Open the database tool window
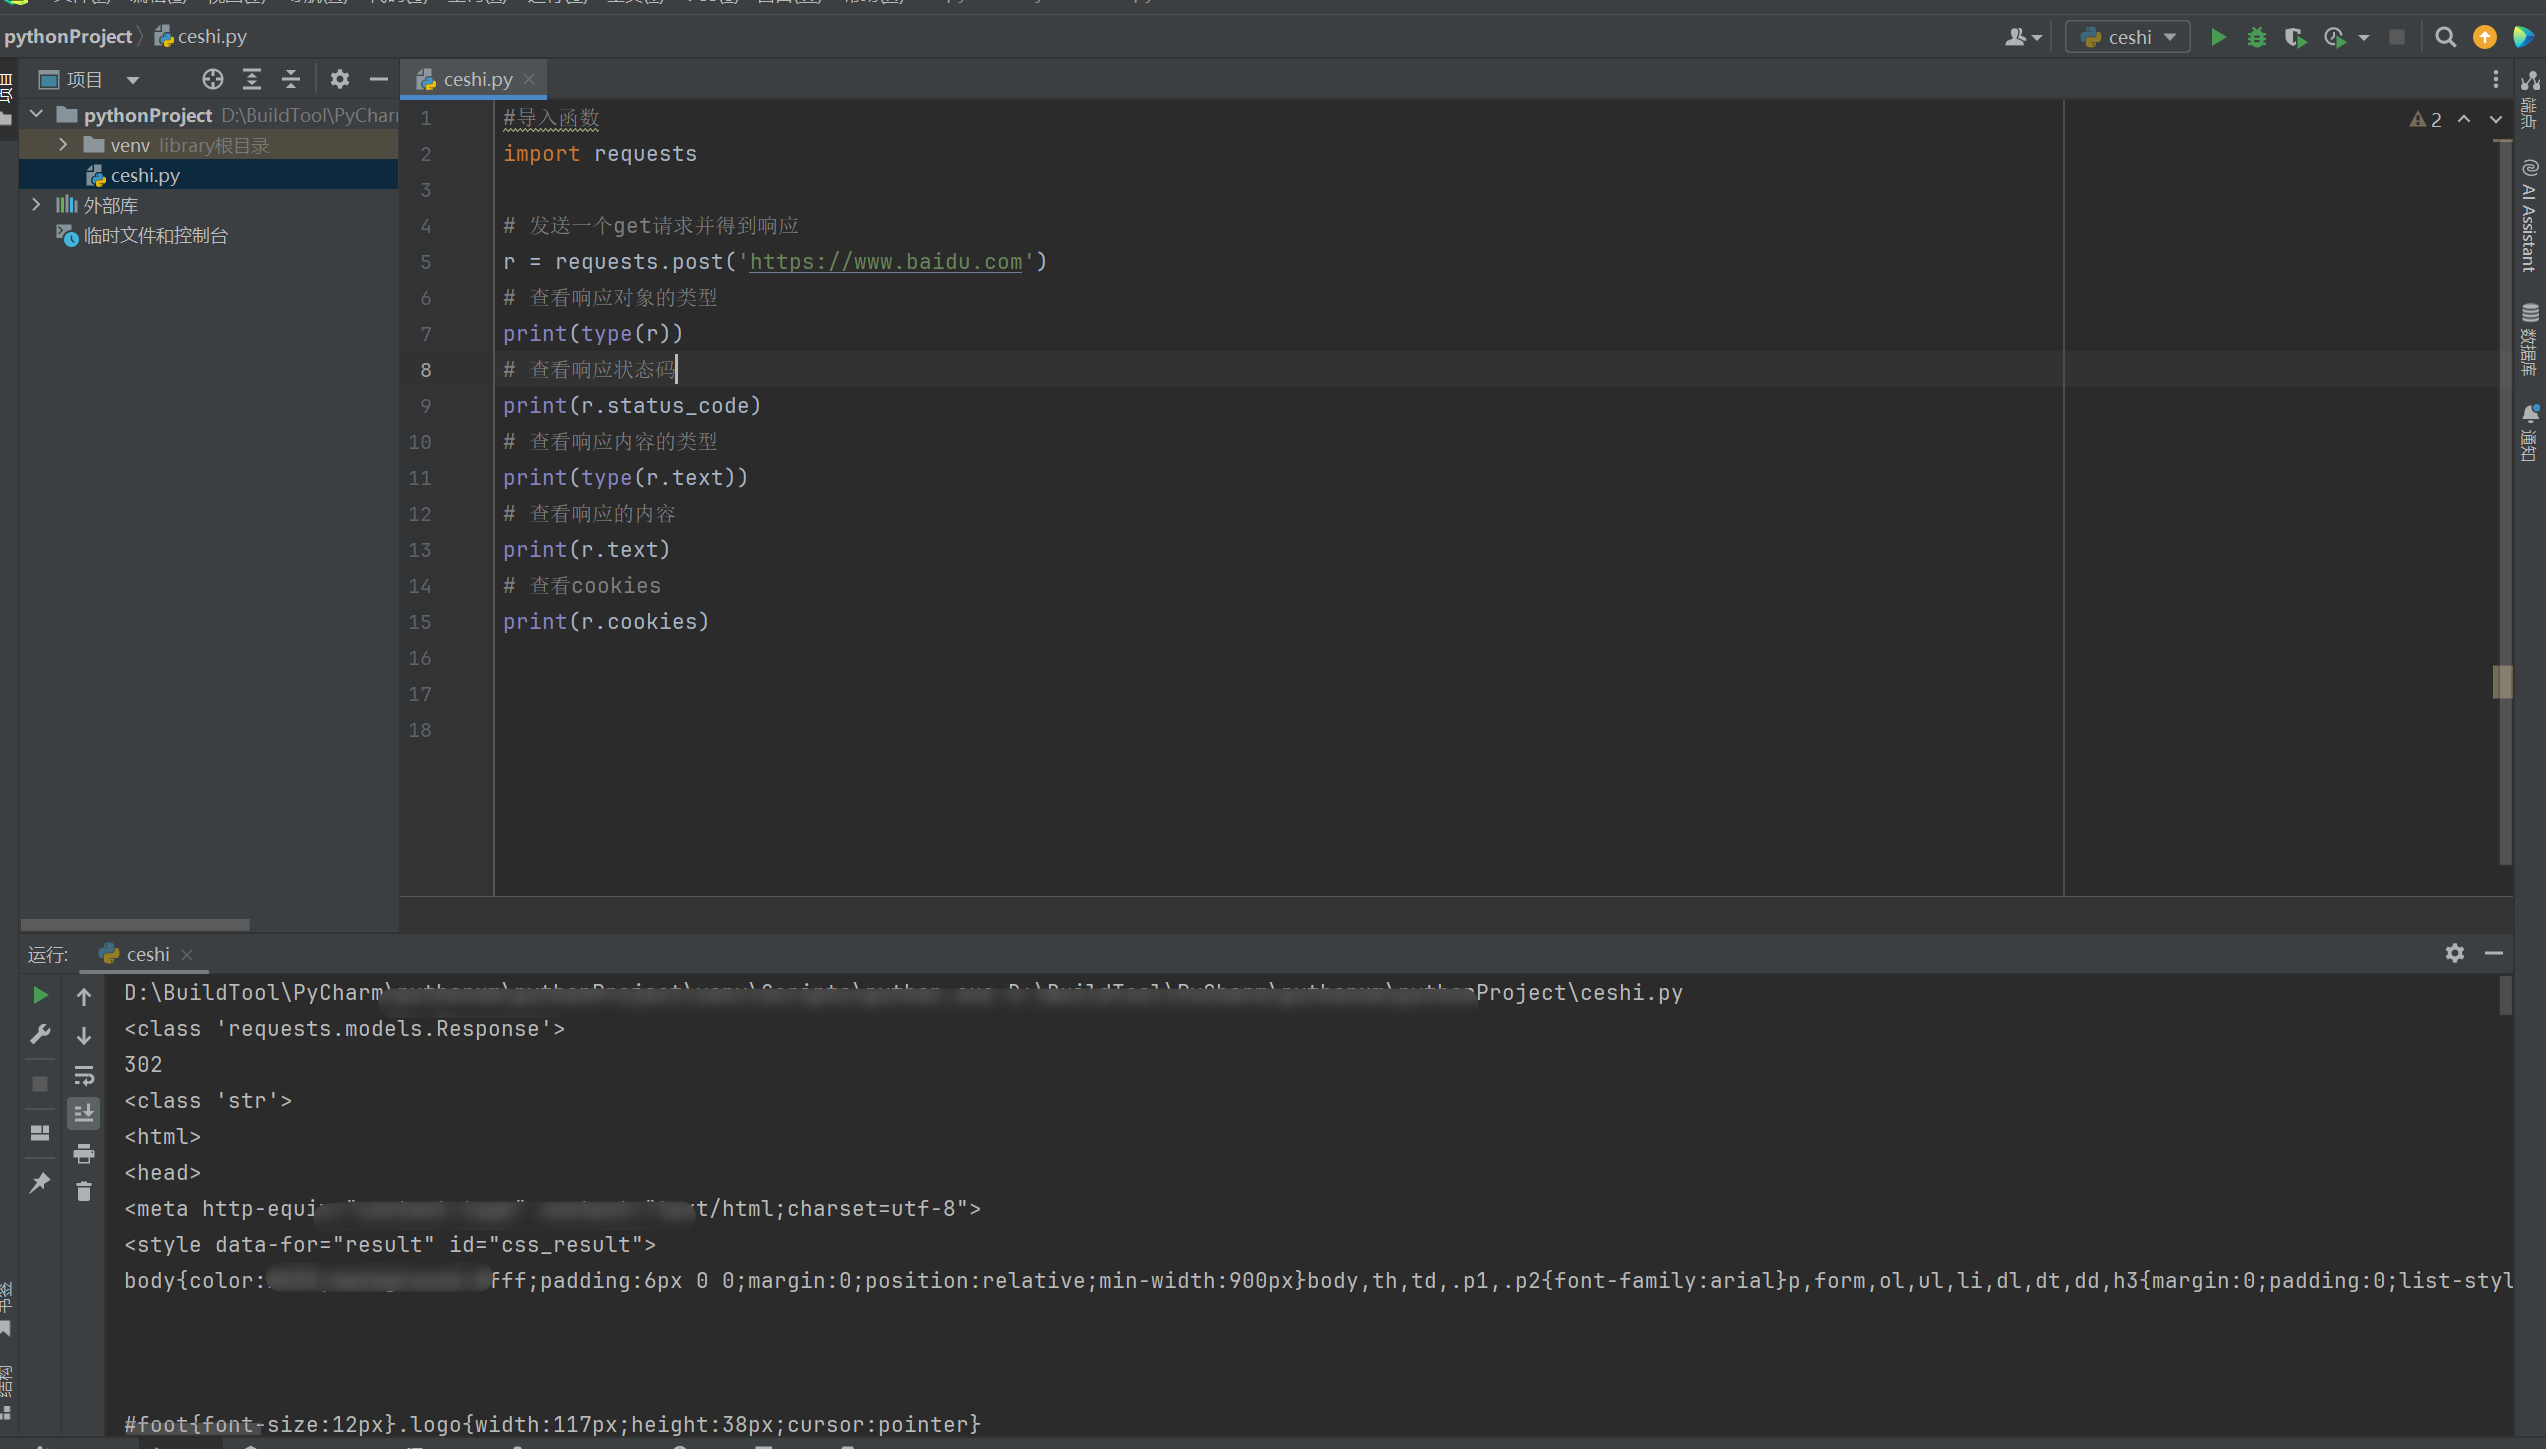The height and width of the screenshot is (1449, 2546). (2530, 340)
